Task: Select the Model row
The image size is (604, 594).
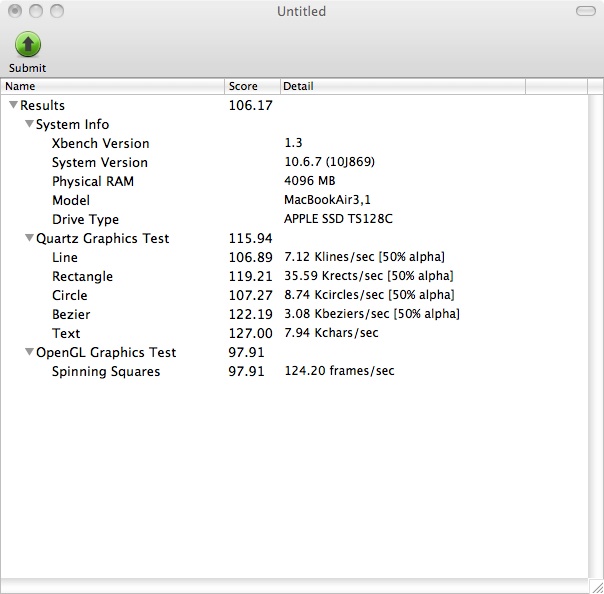Action: [x=294, y=200]
